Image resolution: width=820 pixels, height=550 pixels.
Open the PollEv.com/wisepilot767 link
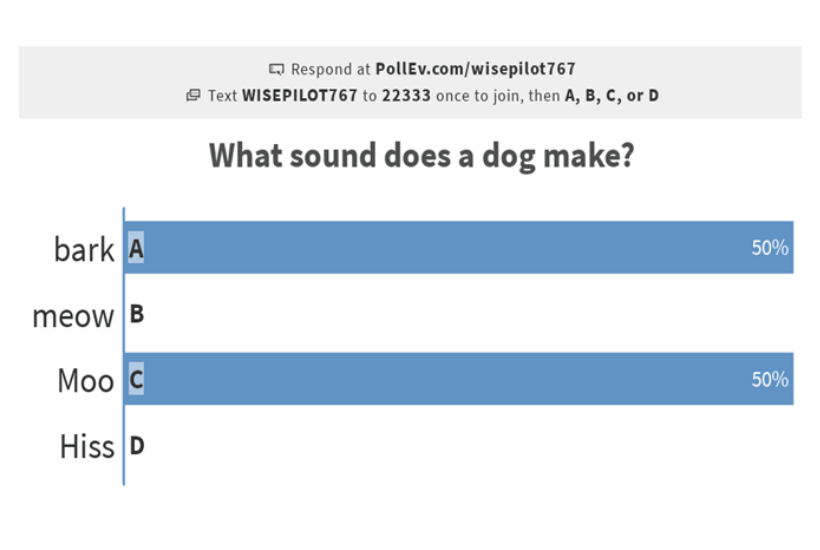point(475,69)
